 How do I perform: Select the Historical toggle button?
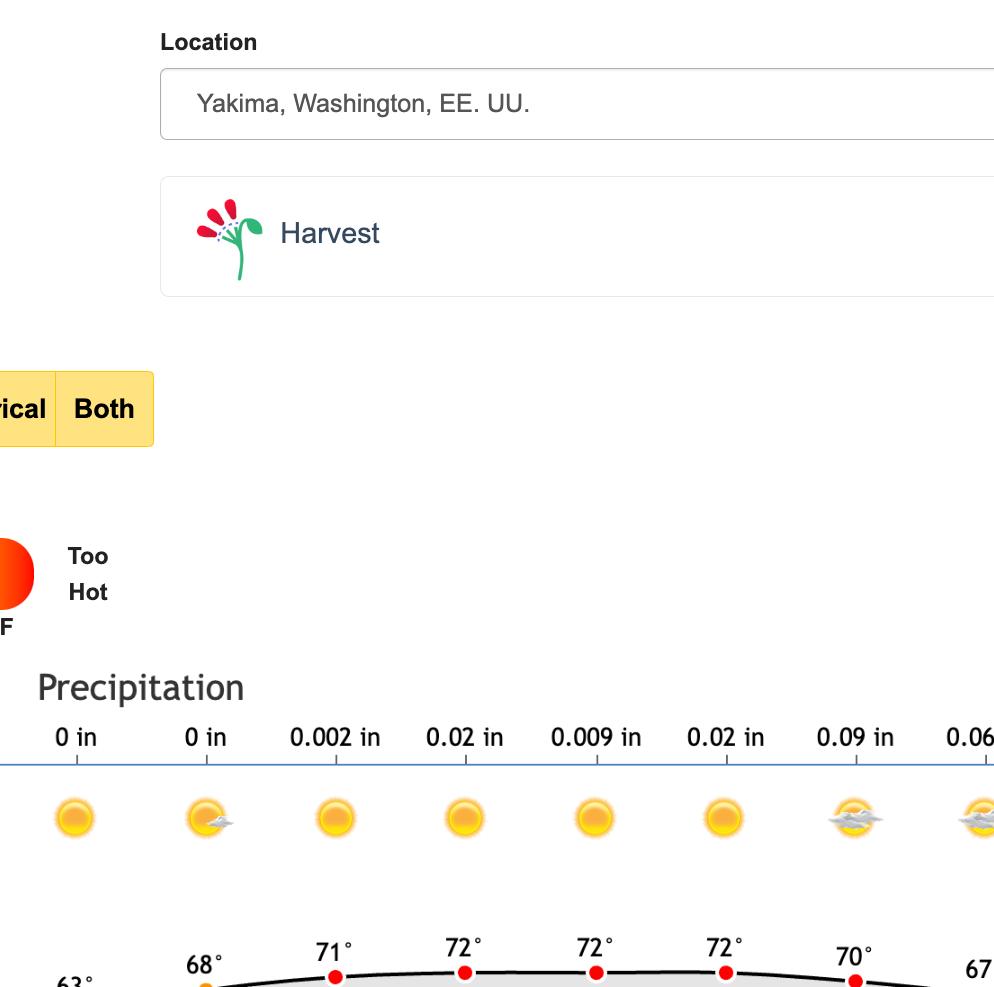point(24,409)
